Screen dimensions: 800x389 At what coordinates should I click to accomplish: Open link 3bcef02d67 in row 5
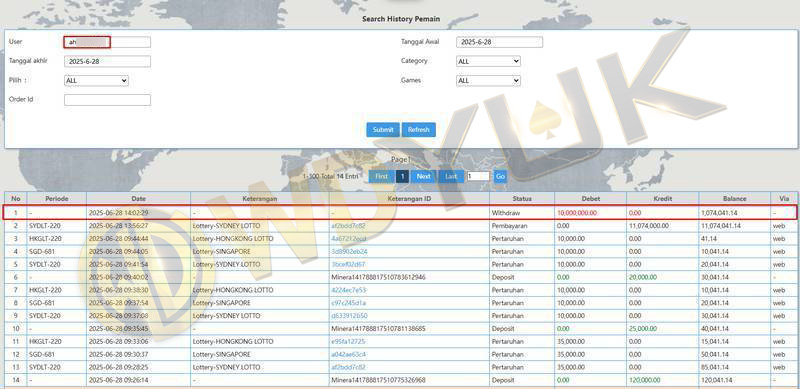pyautogui.click(x=348, y=264)
